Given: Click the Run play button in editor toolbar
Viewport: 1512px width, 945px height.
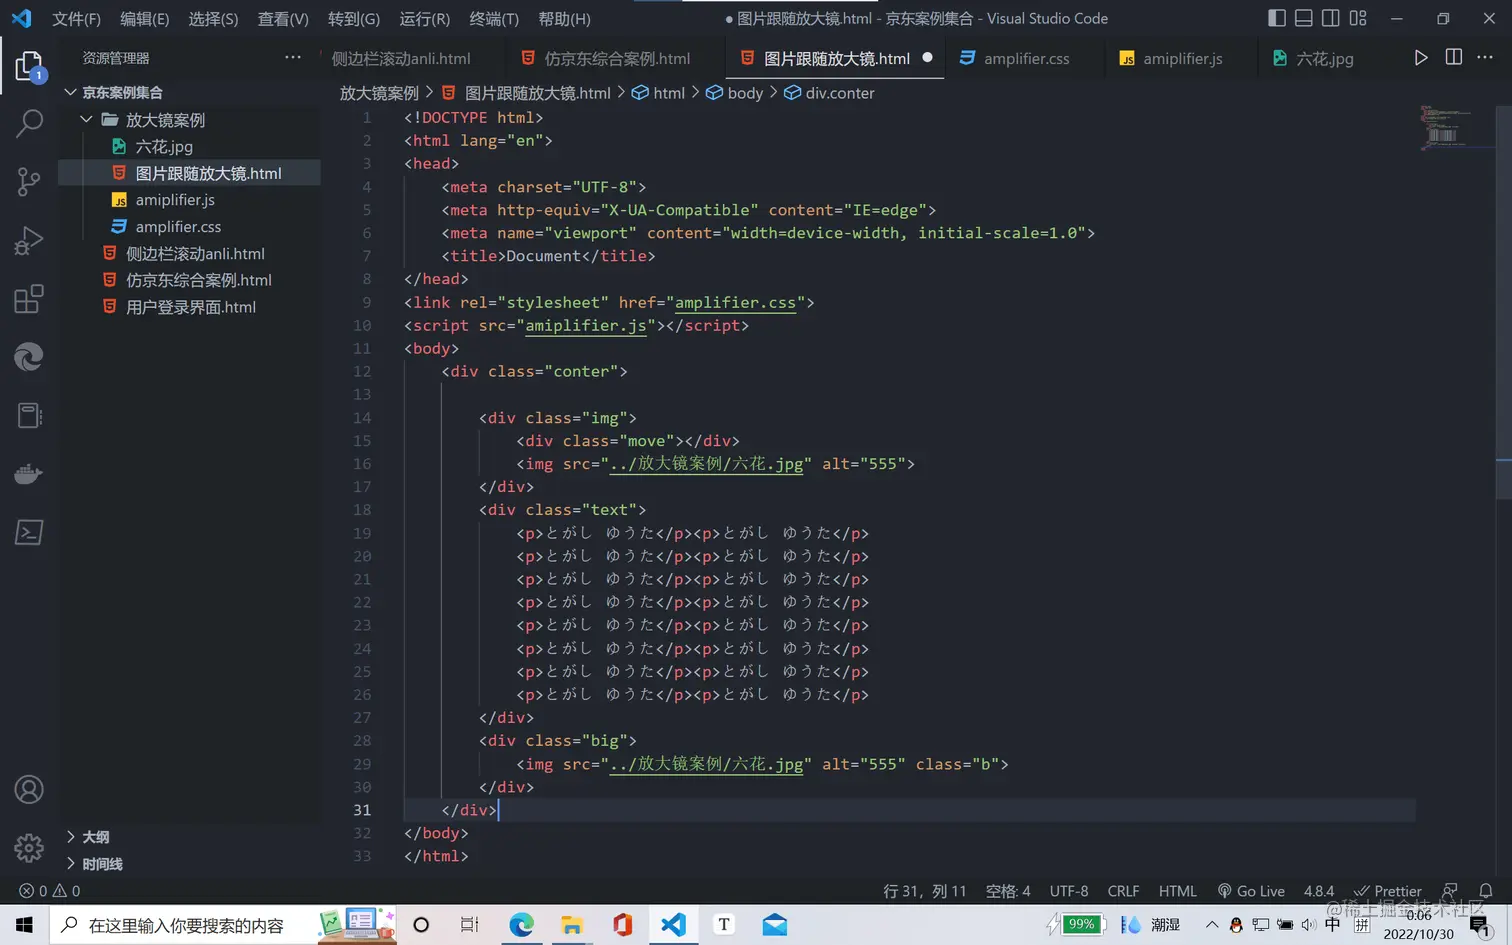Looking at the screenshot, I should (1421, 58).
